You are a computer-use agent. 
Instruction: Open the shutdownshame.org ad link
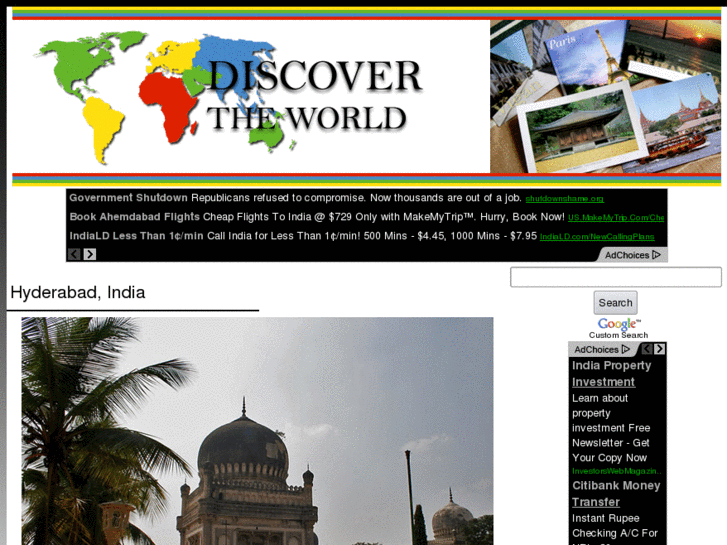(564, 199)
